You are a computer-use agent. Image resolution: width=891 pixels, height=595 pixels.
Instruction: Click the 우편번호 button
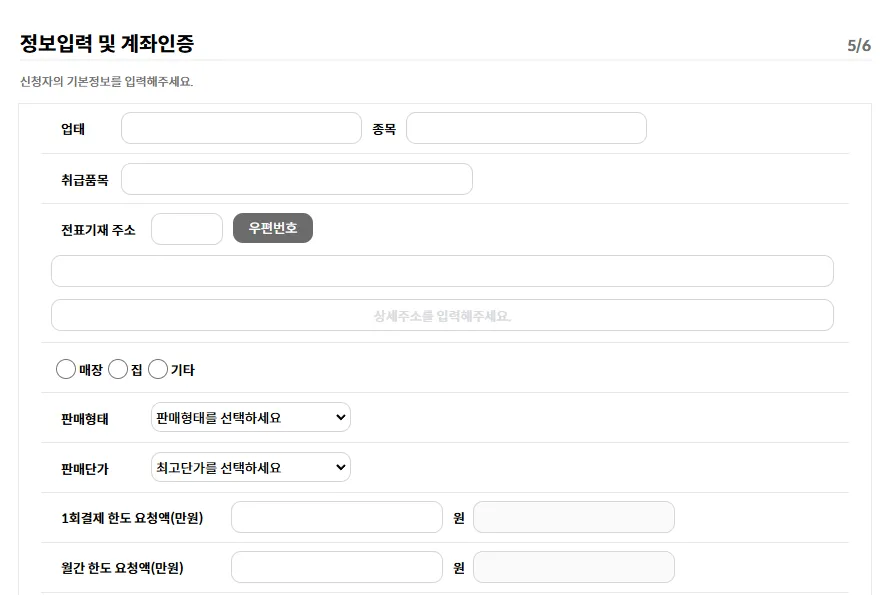pos(273,228)
